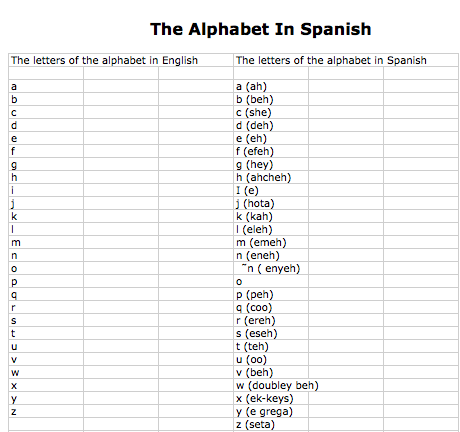Click the English letter 'z' cell
Viewport: 460px width, 432px height.
(46, 411)
